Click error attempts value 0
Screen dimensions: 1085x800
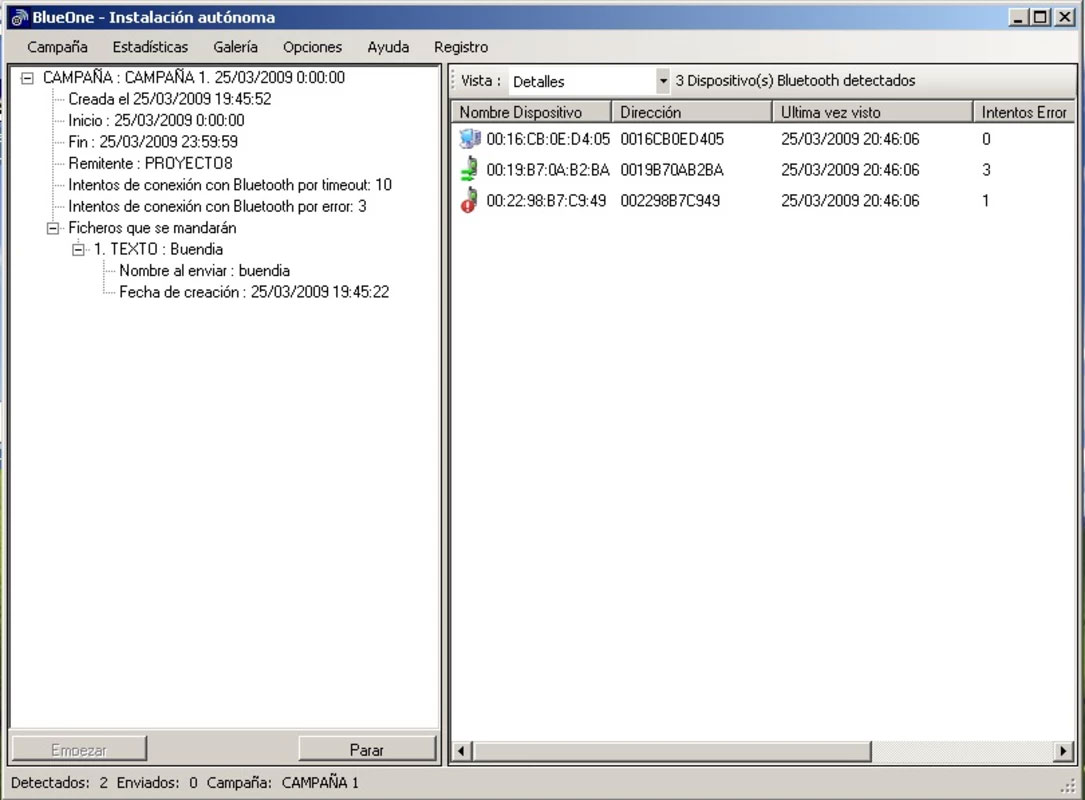[x=986, y=139]
